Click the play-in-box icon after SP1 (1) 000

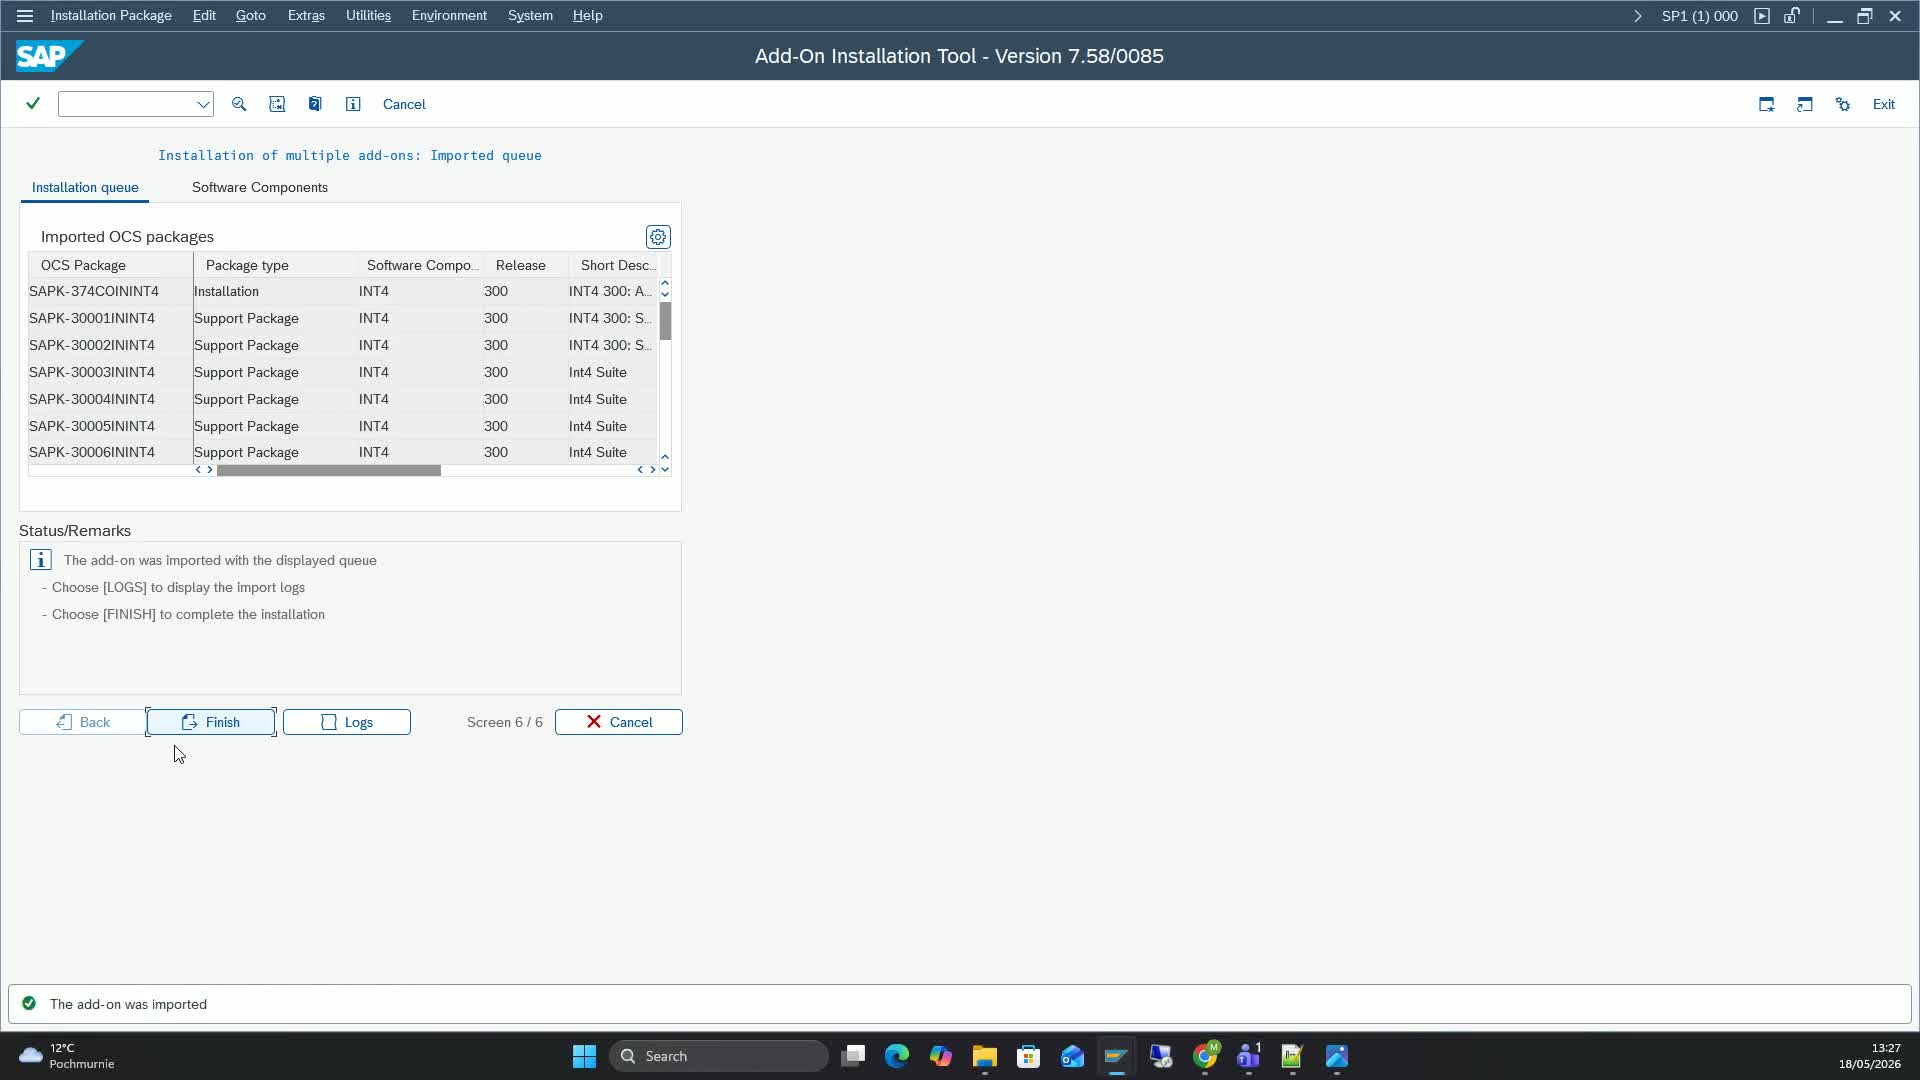[x=1762, y=16]
